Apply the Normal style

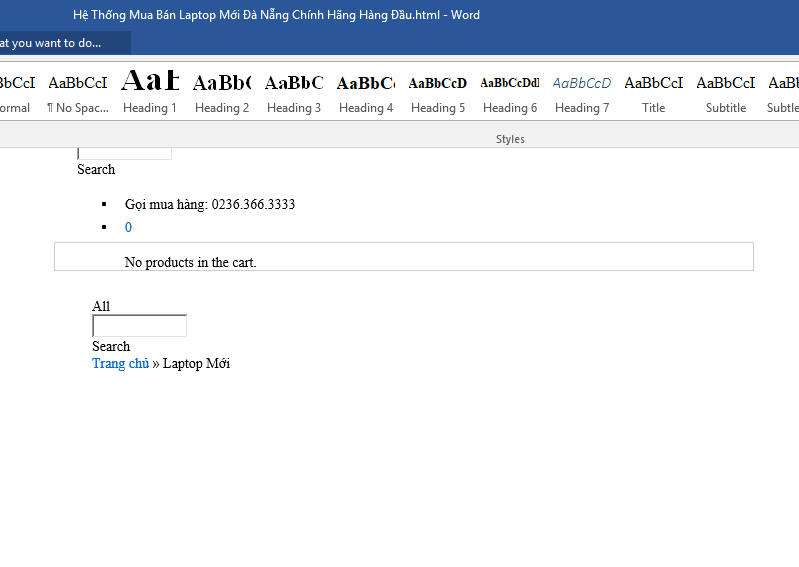17,93
